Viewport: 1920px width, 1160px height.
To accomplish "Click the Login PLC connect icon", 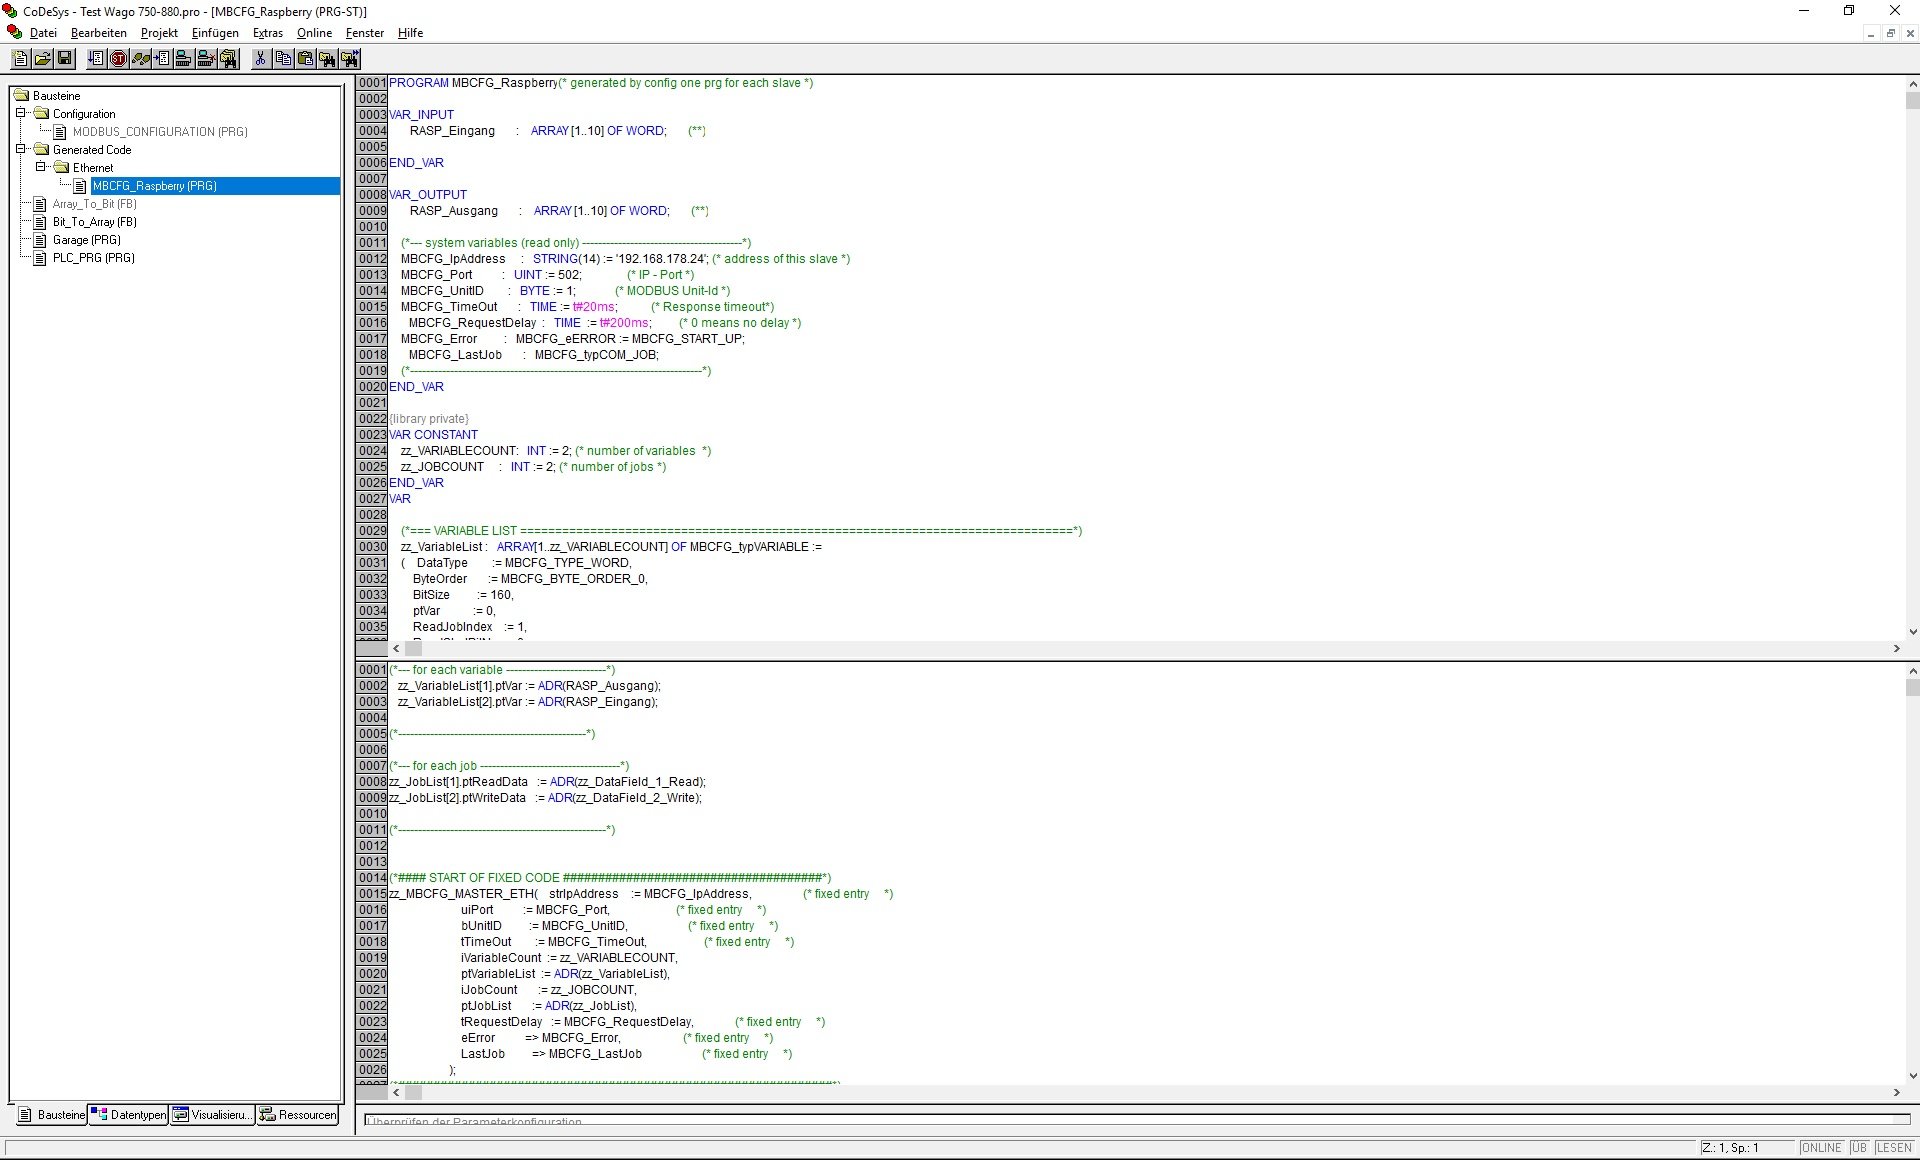I will (x=184, y=59).
